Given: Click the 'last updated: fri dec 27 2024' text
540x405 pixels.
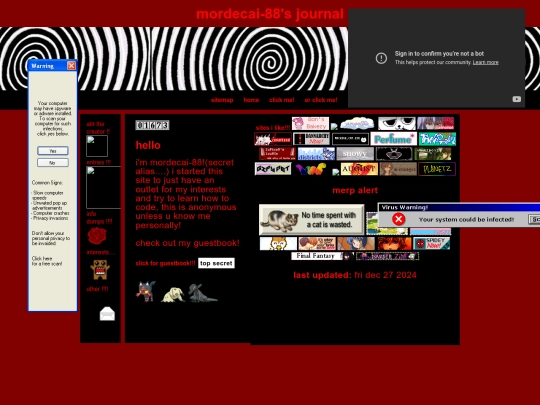Looking at the screenshot, I should coord(355,275).
